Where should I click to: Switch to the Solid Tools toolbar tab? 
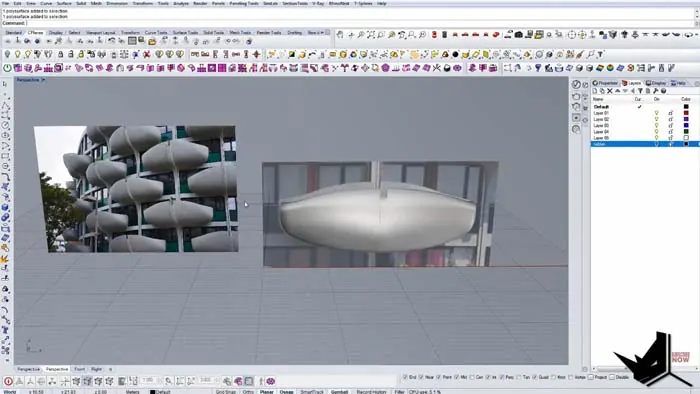(x=213, y=33)
